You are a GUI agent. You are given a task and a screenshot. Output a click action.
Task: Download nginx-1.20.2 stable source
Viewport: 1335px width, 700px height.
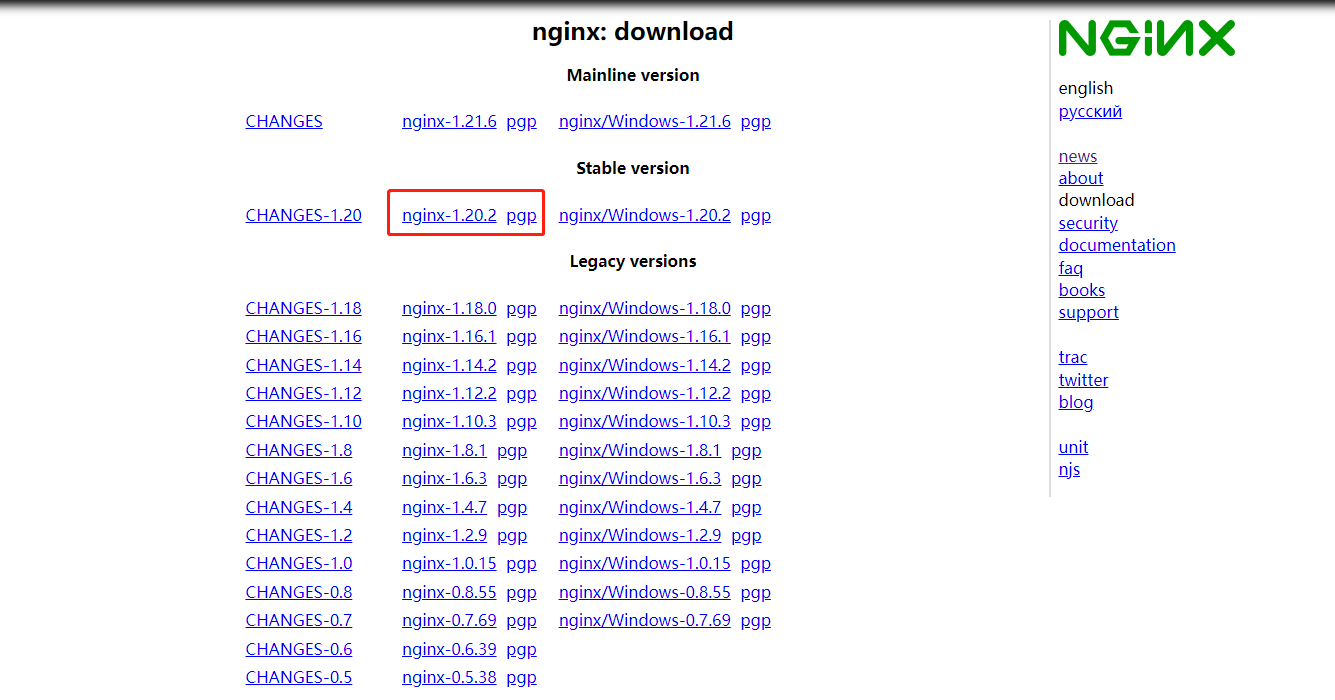point(449,215)
